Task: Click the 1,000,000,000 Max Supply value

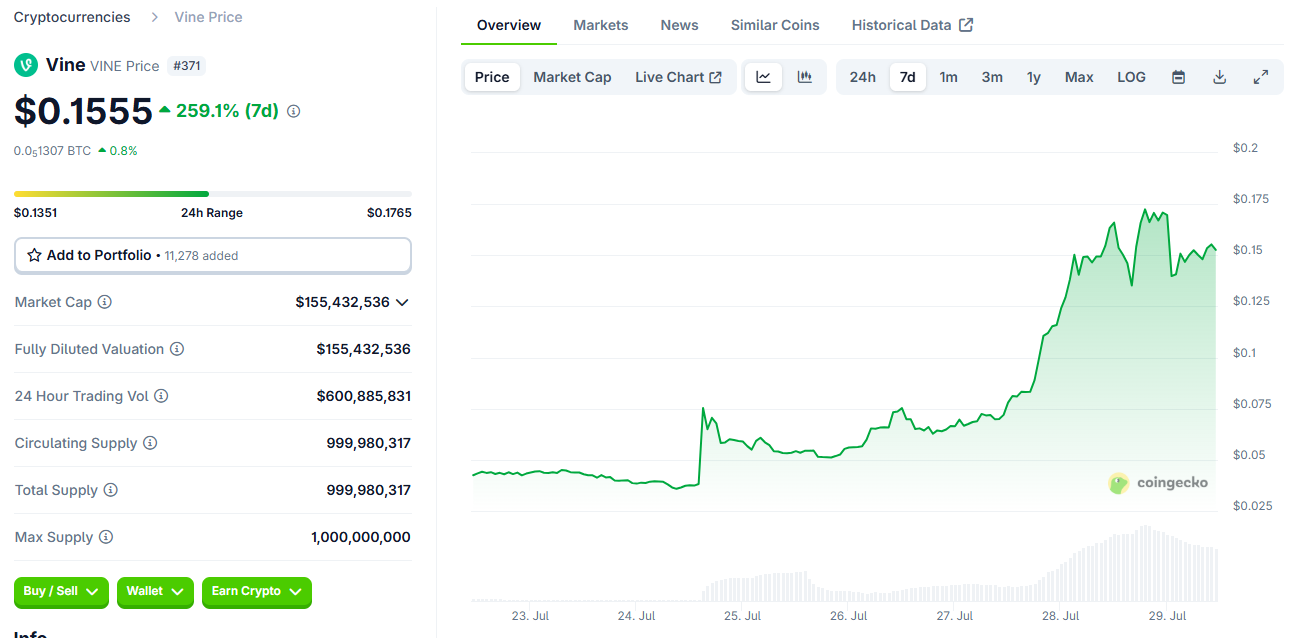Action: point(361,537)
